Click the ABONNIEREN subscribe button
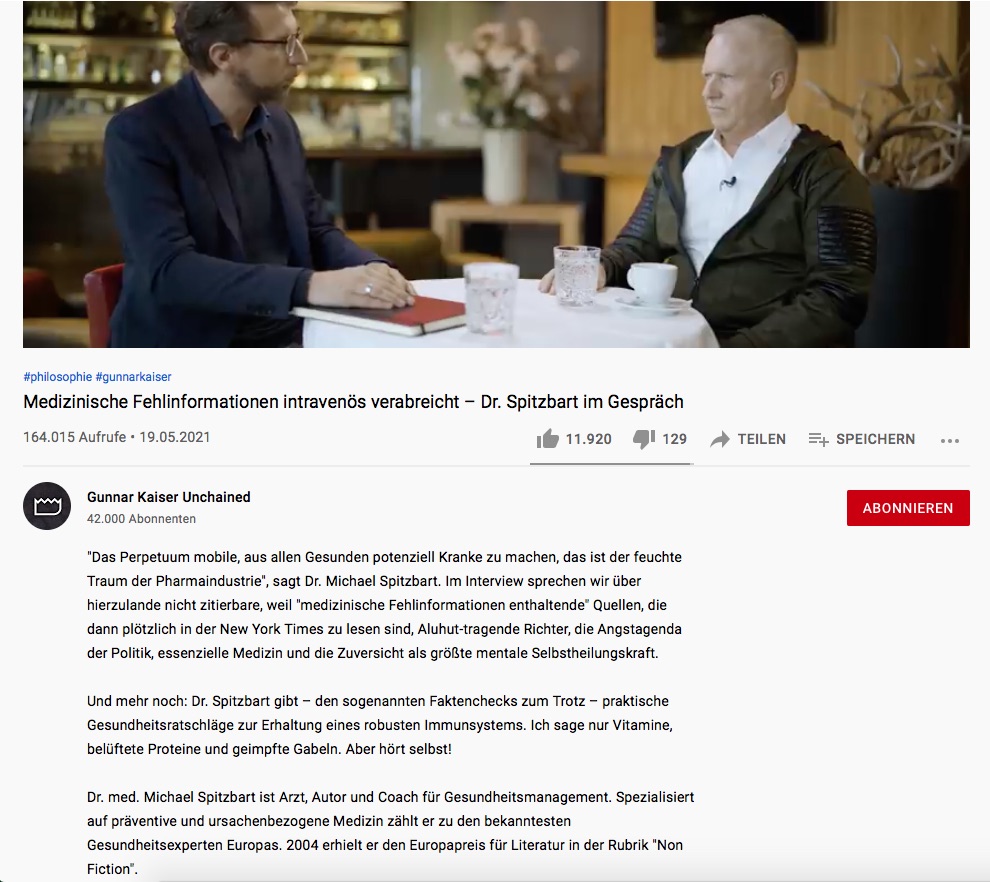The width and height of the screenshot is (990, 882). (908, 508)
